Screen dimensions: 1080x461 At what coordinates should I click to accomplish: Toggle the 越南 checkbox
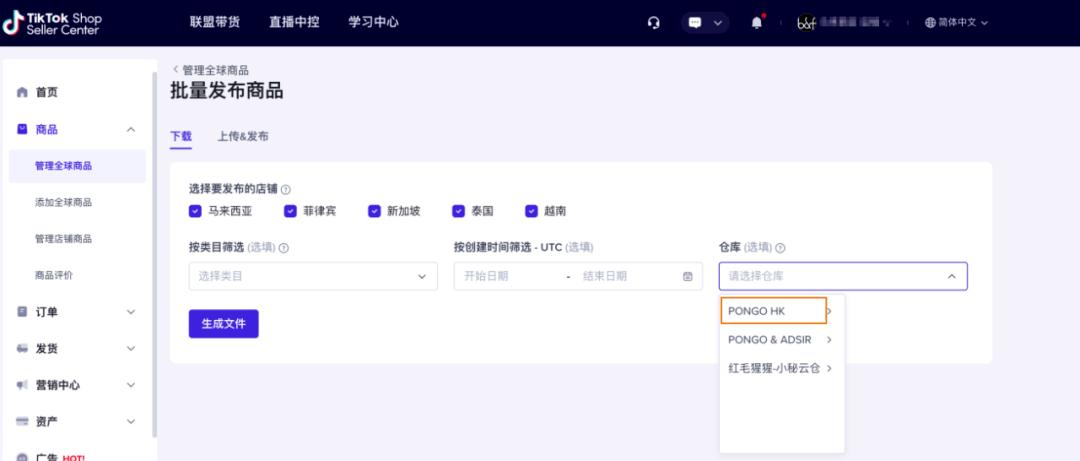pos(531,212)
